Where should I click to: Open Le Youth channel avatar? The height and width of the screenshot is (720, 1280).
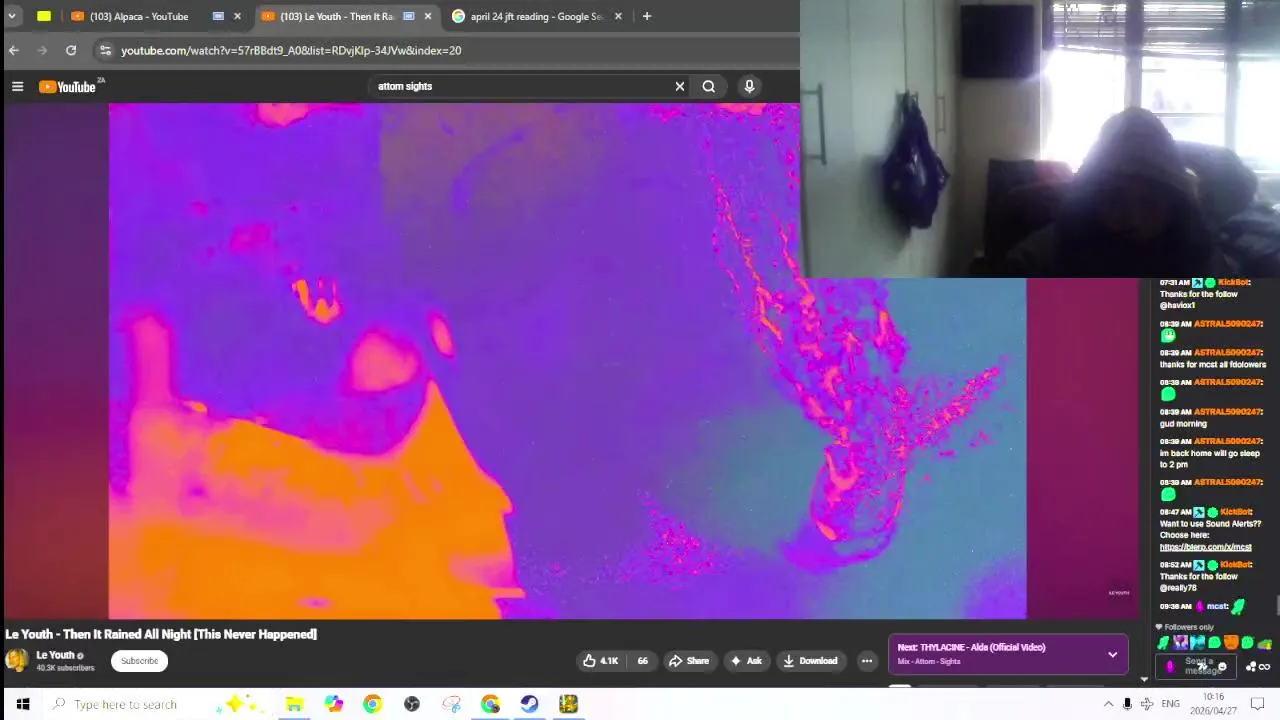(17, 660)
